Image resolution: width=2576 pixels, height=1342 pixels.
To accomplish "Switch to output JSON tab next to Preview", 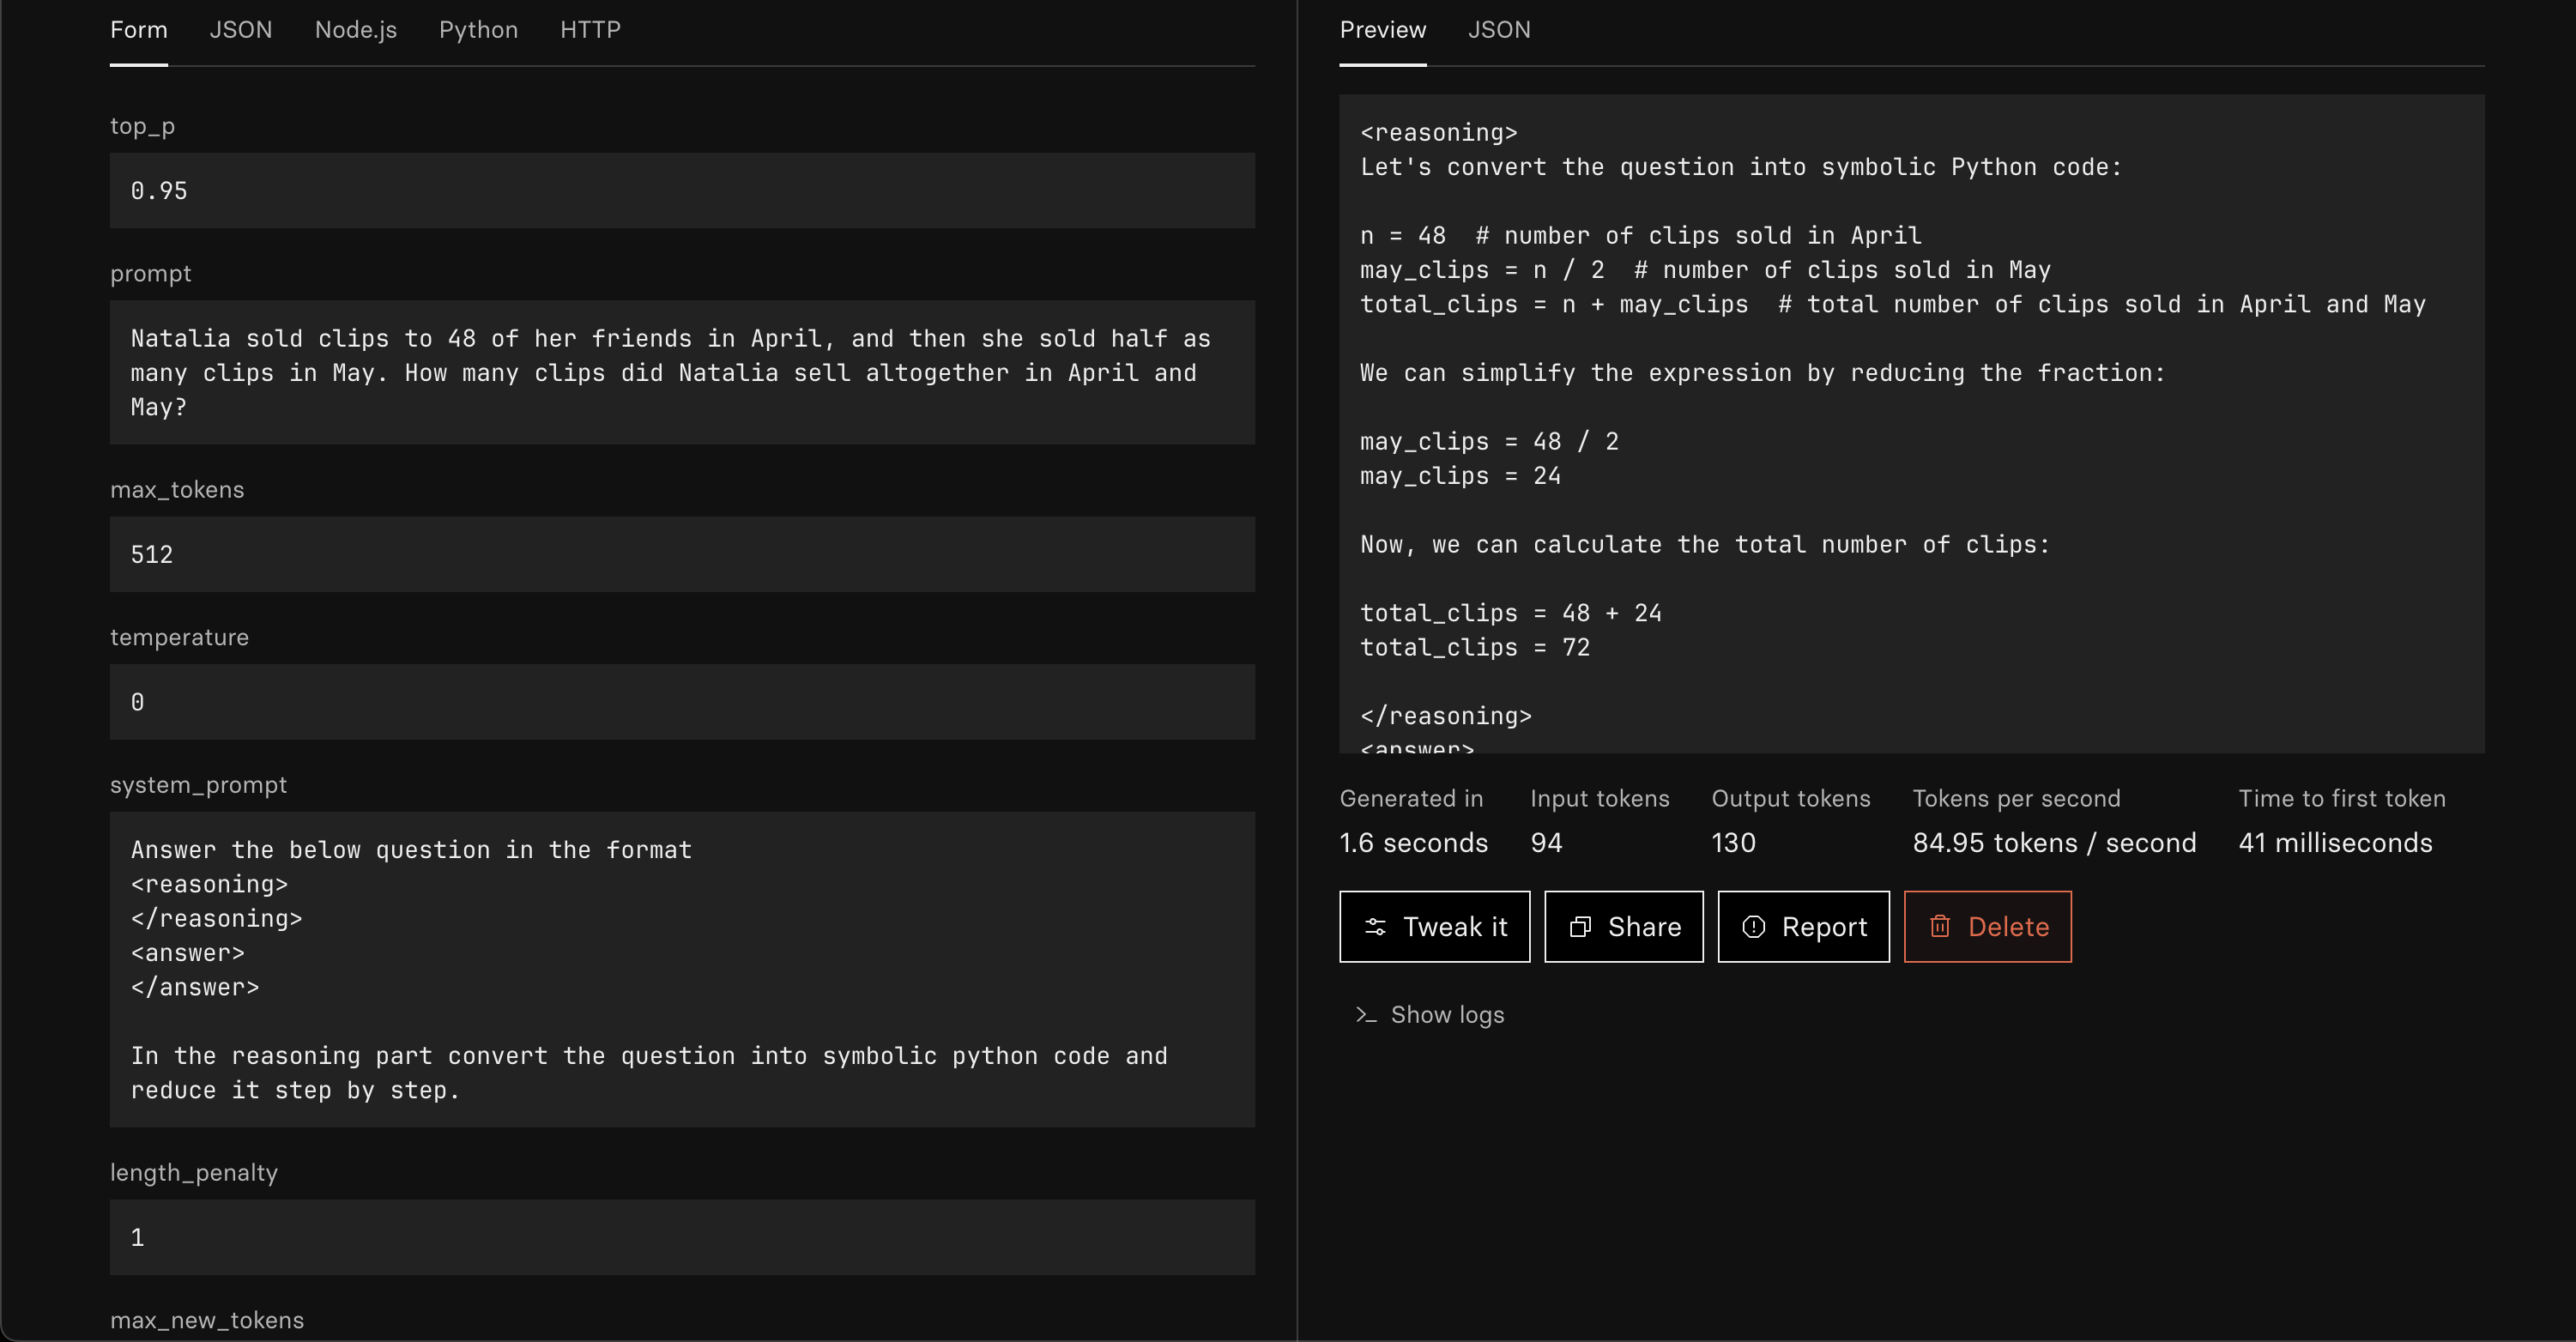I will pyautogui.click(x=1499, y=30).
